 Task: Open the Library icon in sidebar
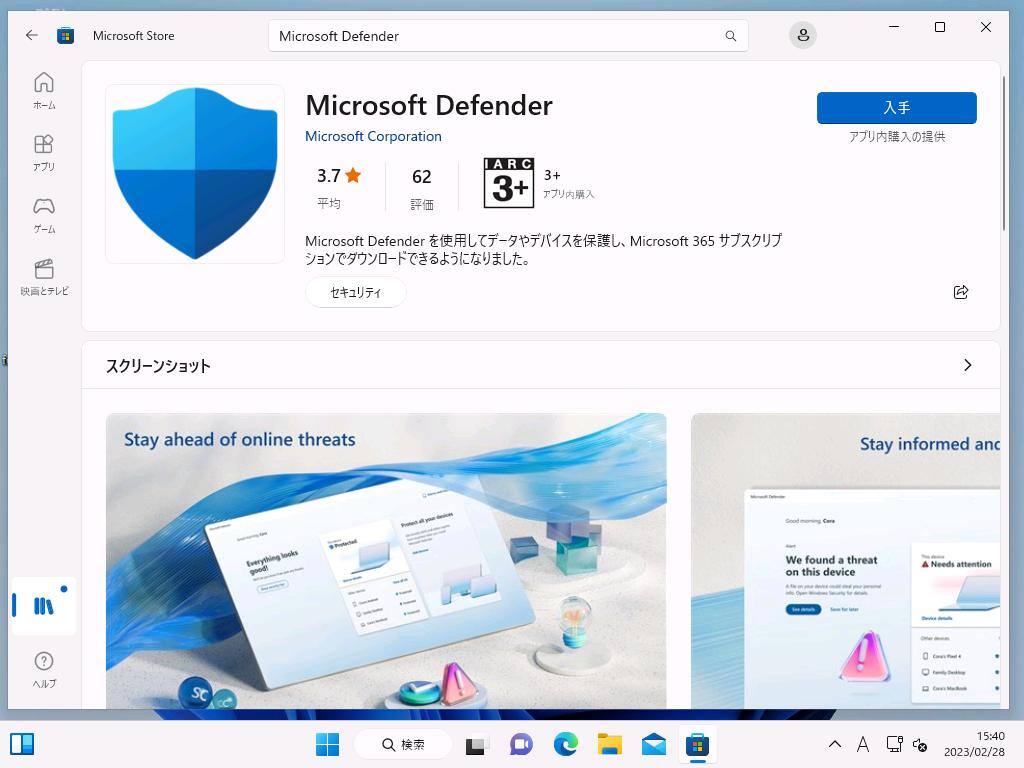click(43, 606)
